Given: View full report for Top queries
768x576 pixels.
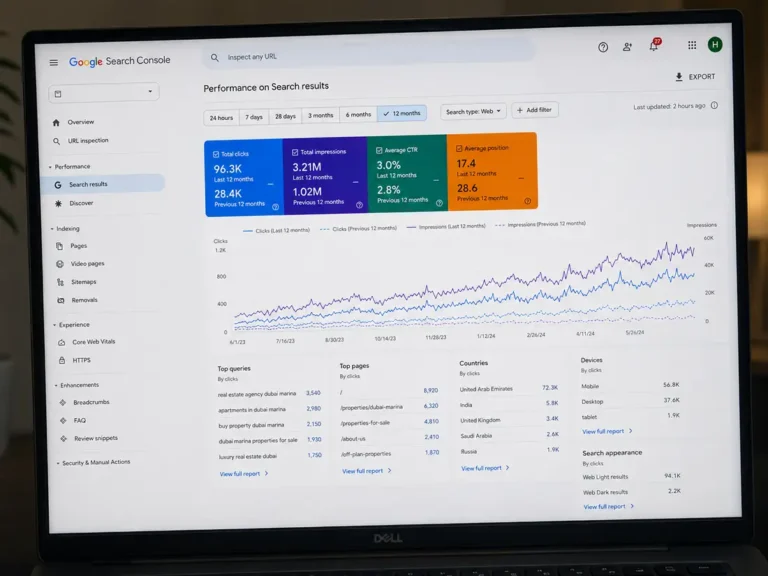Looking at the screenshot, I should click(x=244, y=474).
